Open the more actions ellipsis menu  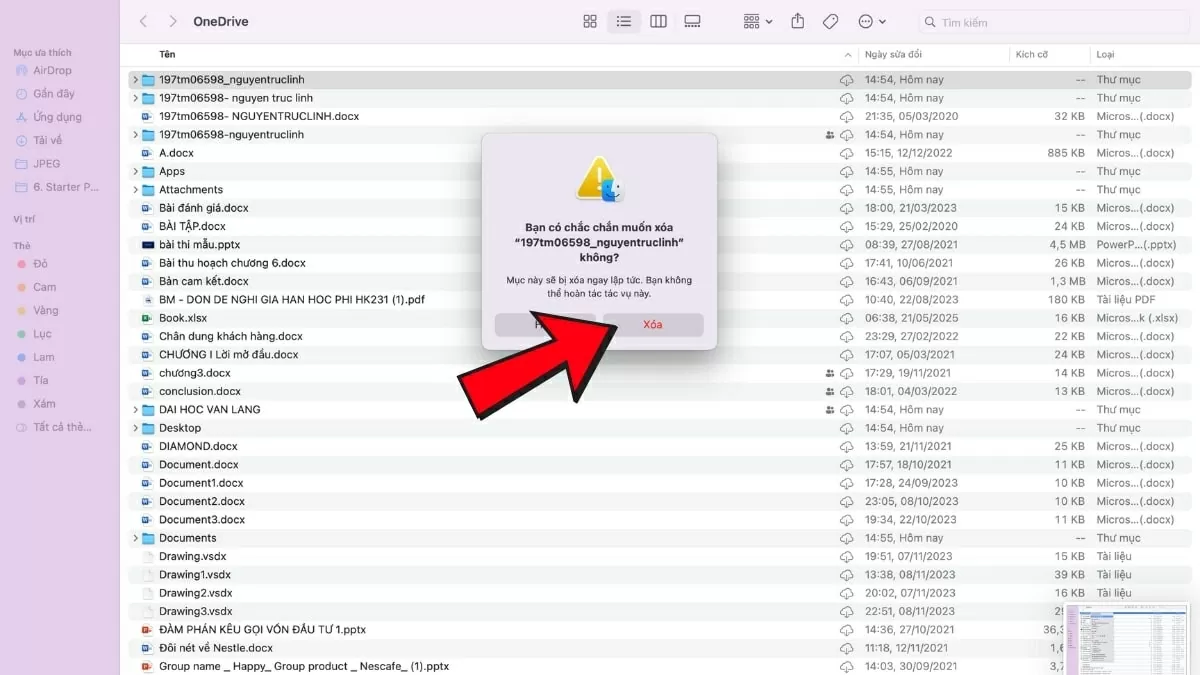[x=871, y=22]
